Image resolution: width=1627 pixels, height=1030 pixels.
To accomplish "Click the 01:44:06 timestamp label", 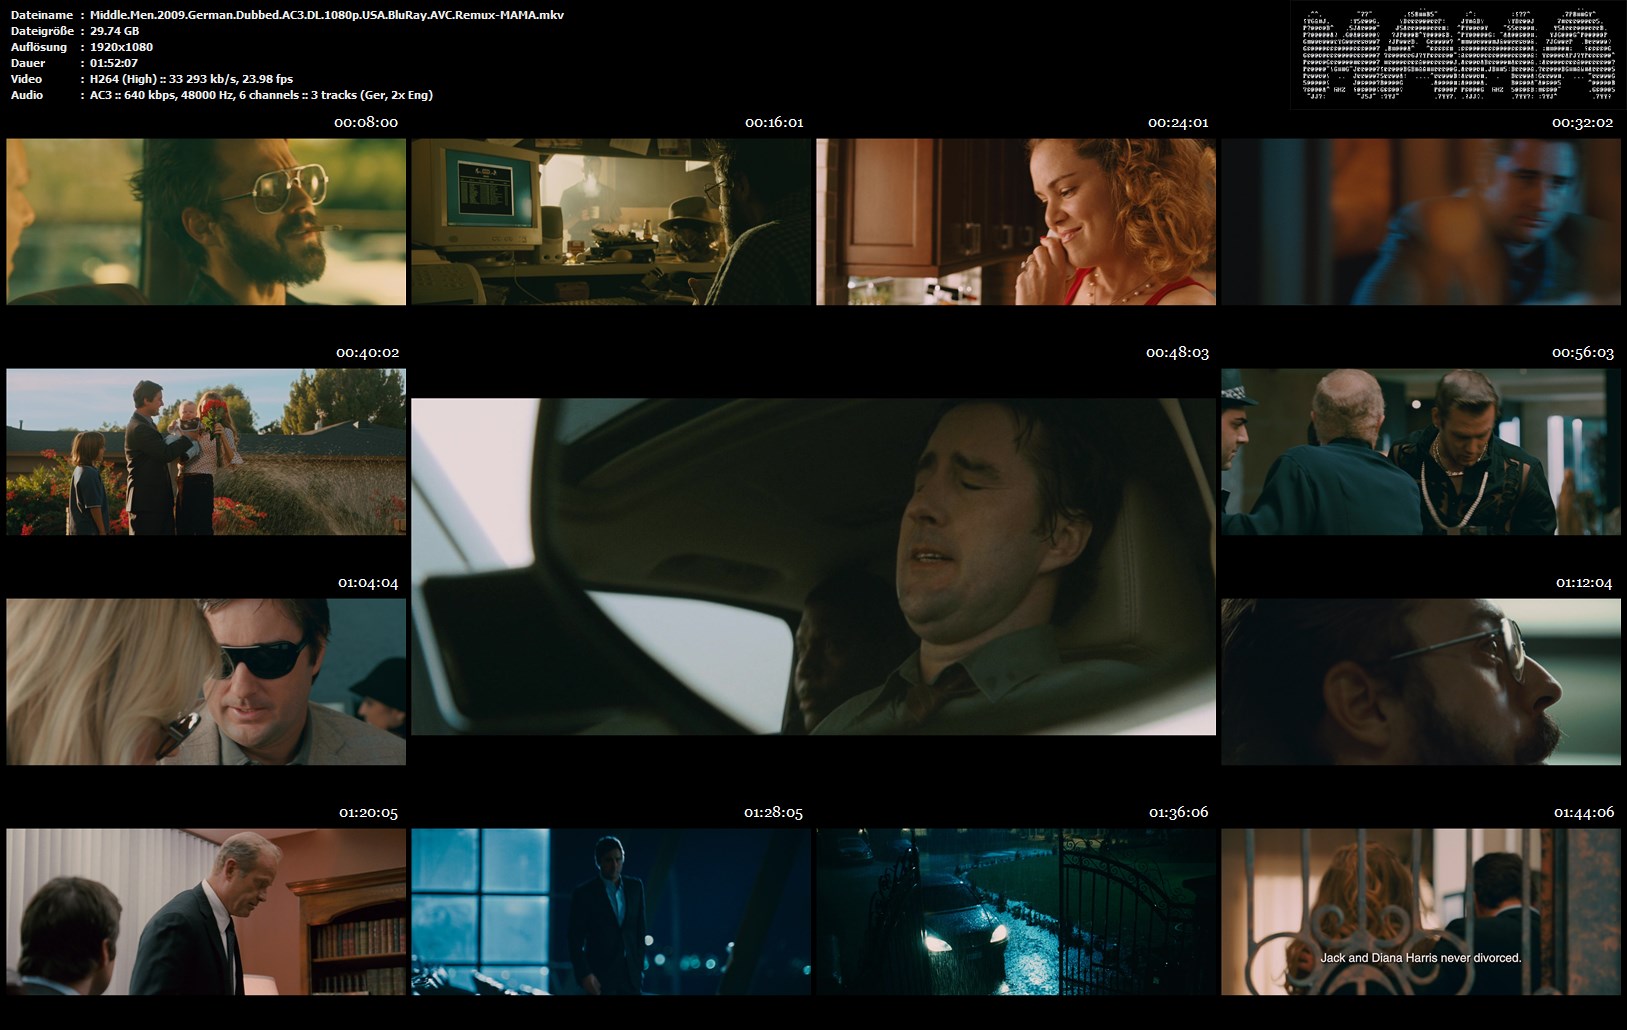I will (x=1584, y=813).
